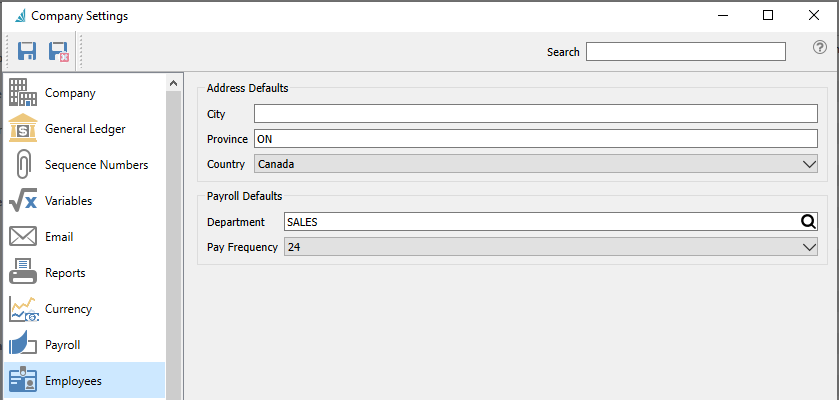Click the Province text field
Screen dimensions: 839x400
(535, 139)
